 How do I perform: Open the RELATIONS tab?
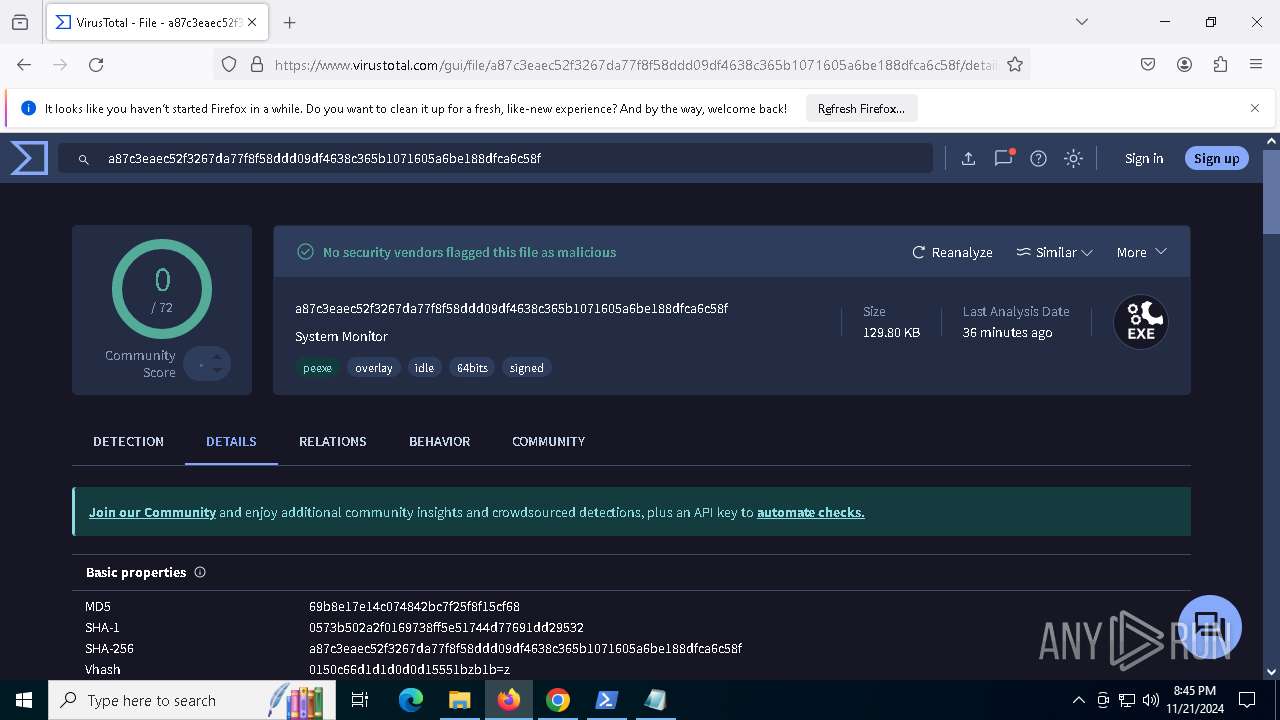(x=333, y=441)
